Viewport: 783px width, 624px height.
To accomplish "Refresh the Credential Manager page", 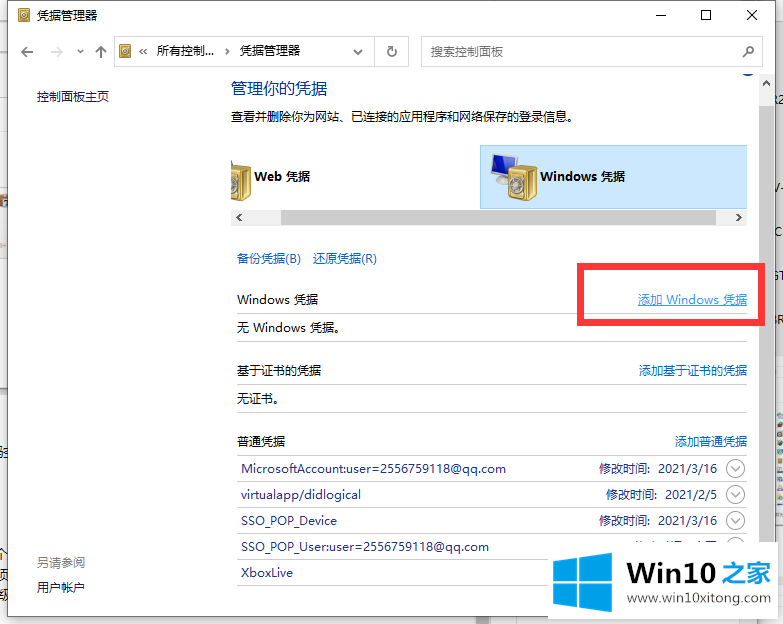I will click(x=391, y=52).
